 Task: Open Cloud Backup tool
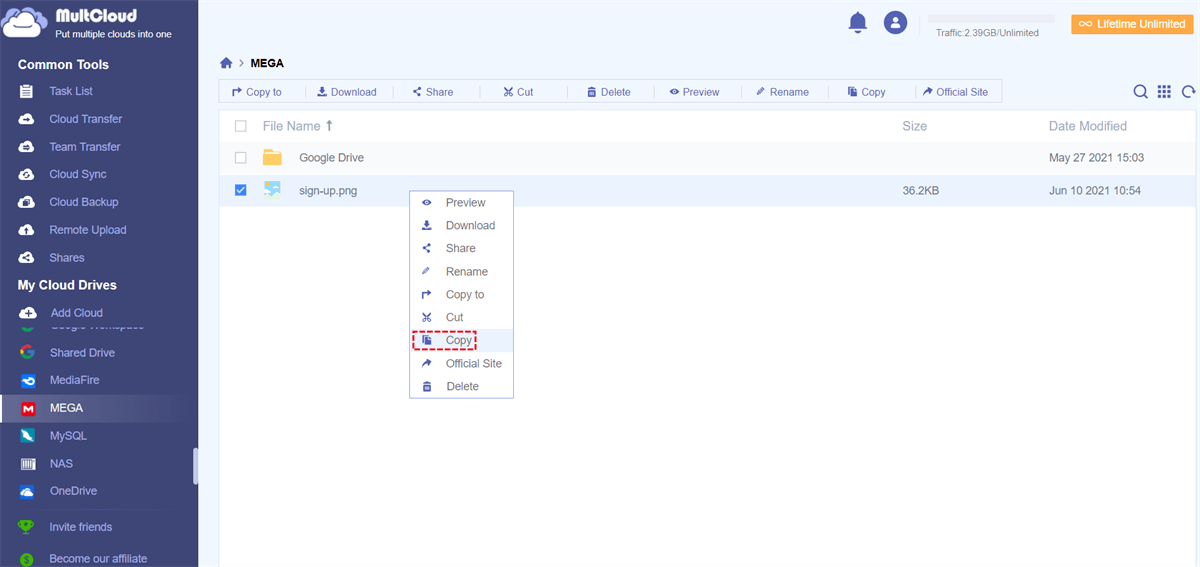click(83, 202)
